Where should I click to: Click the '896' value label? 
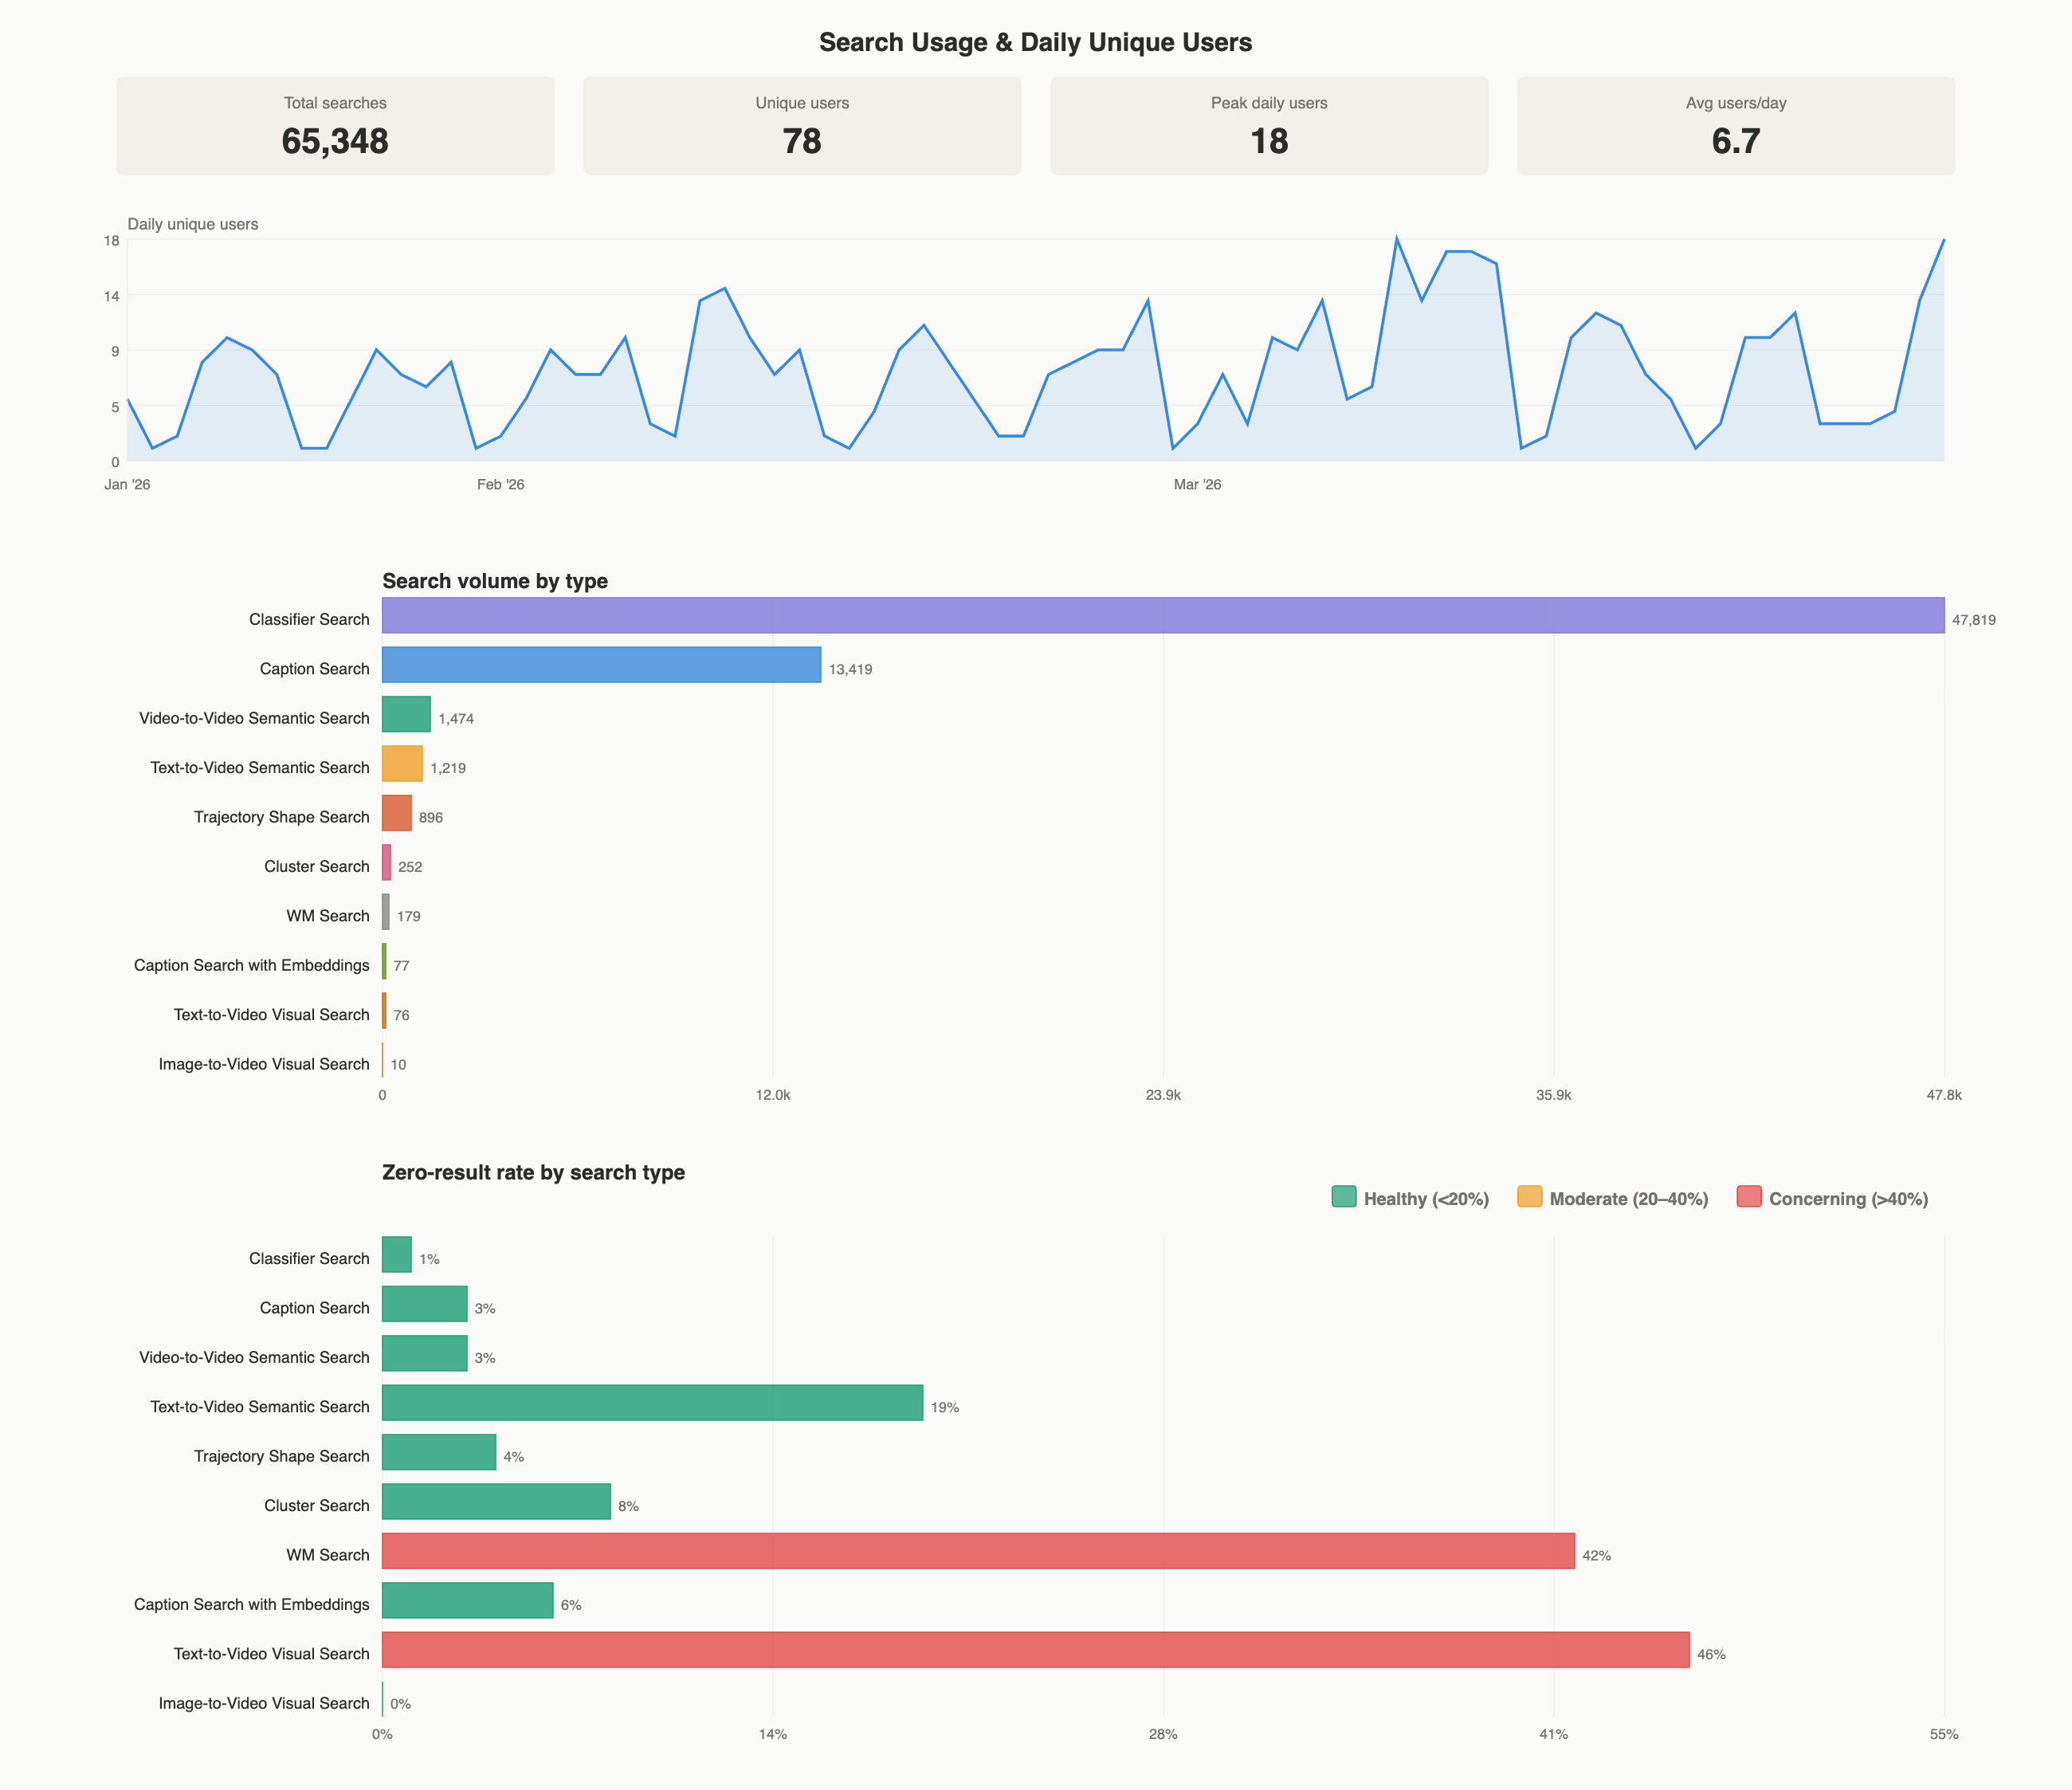pyautogui.click(x=431, y=818)
